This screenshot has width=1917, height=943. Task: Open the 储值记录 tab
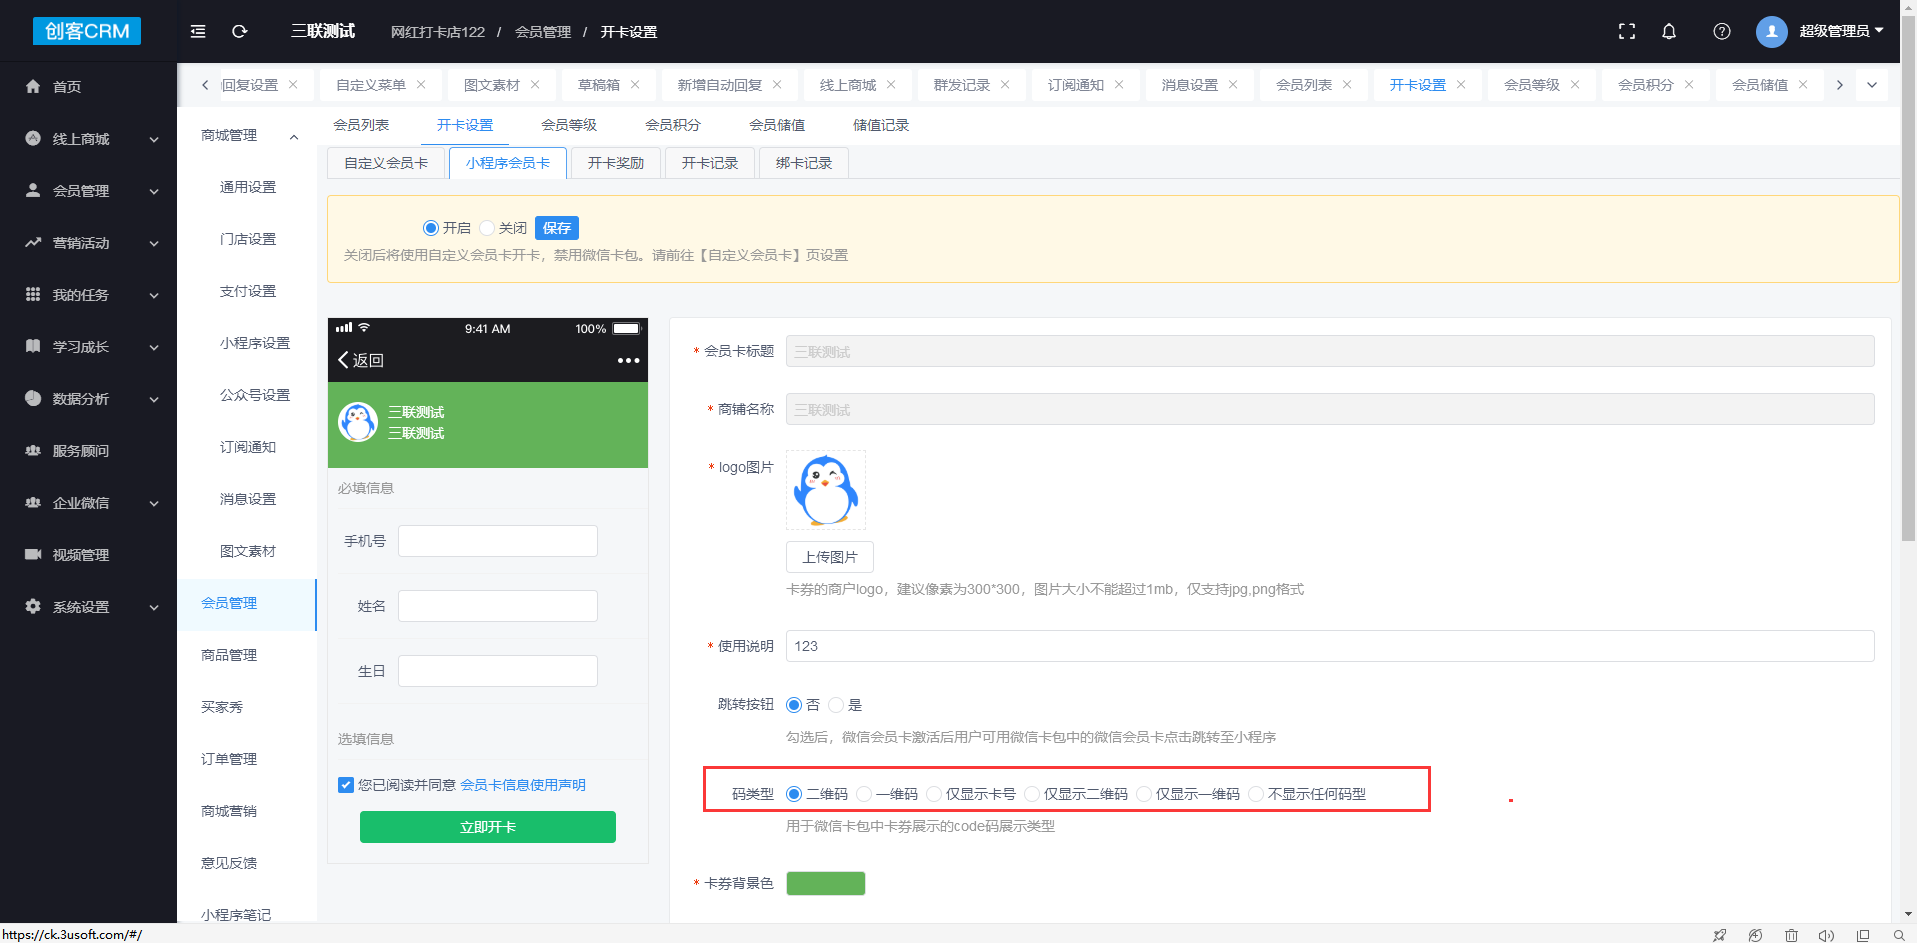tap(881, 125)
